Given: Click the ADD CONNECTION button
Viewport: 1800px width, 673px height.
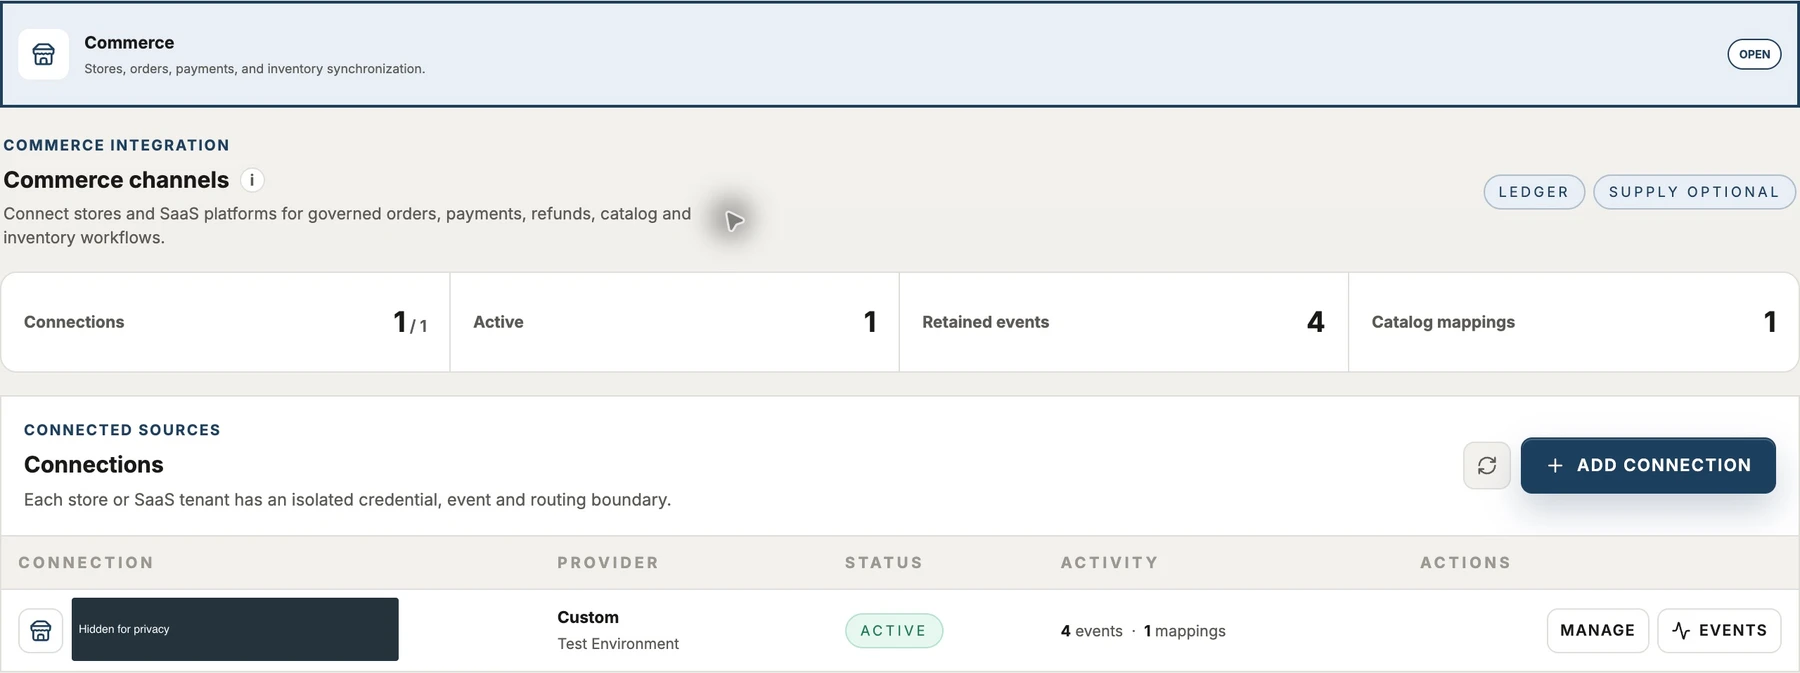Looking at the screenshot, I should [1648, 465].
